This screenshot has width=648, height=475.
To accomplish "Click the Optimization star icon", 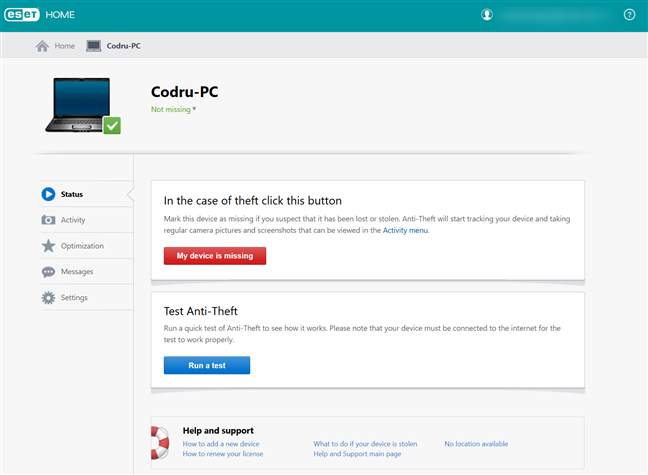I will tap(48, 246).
